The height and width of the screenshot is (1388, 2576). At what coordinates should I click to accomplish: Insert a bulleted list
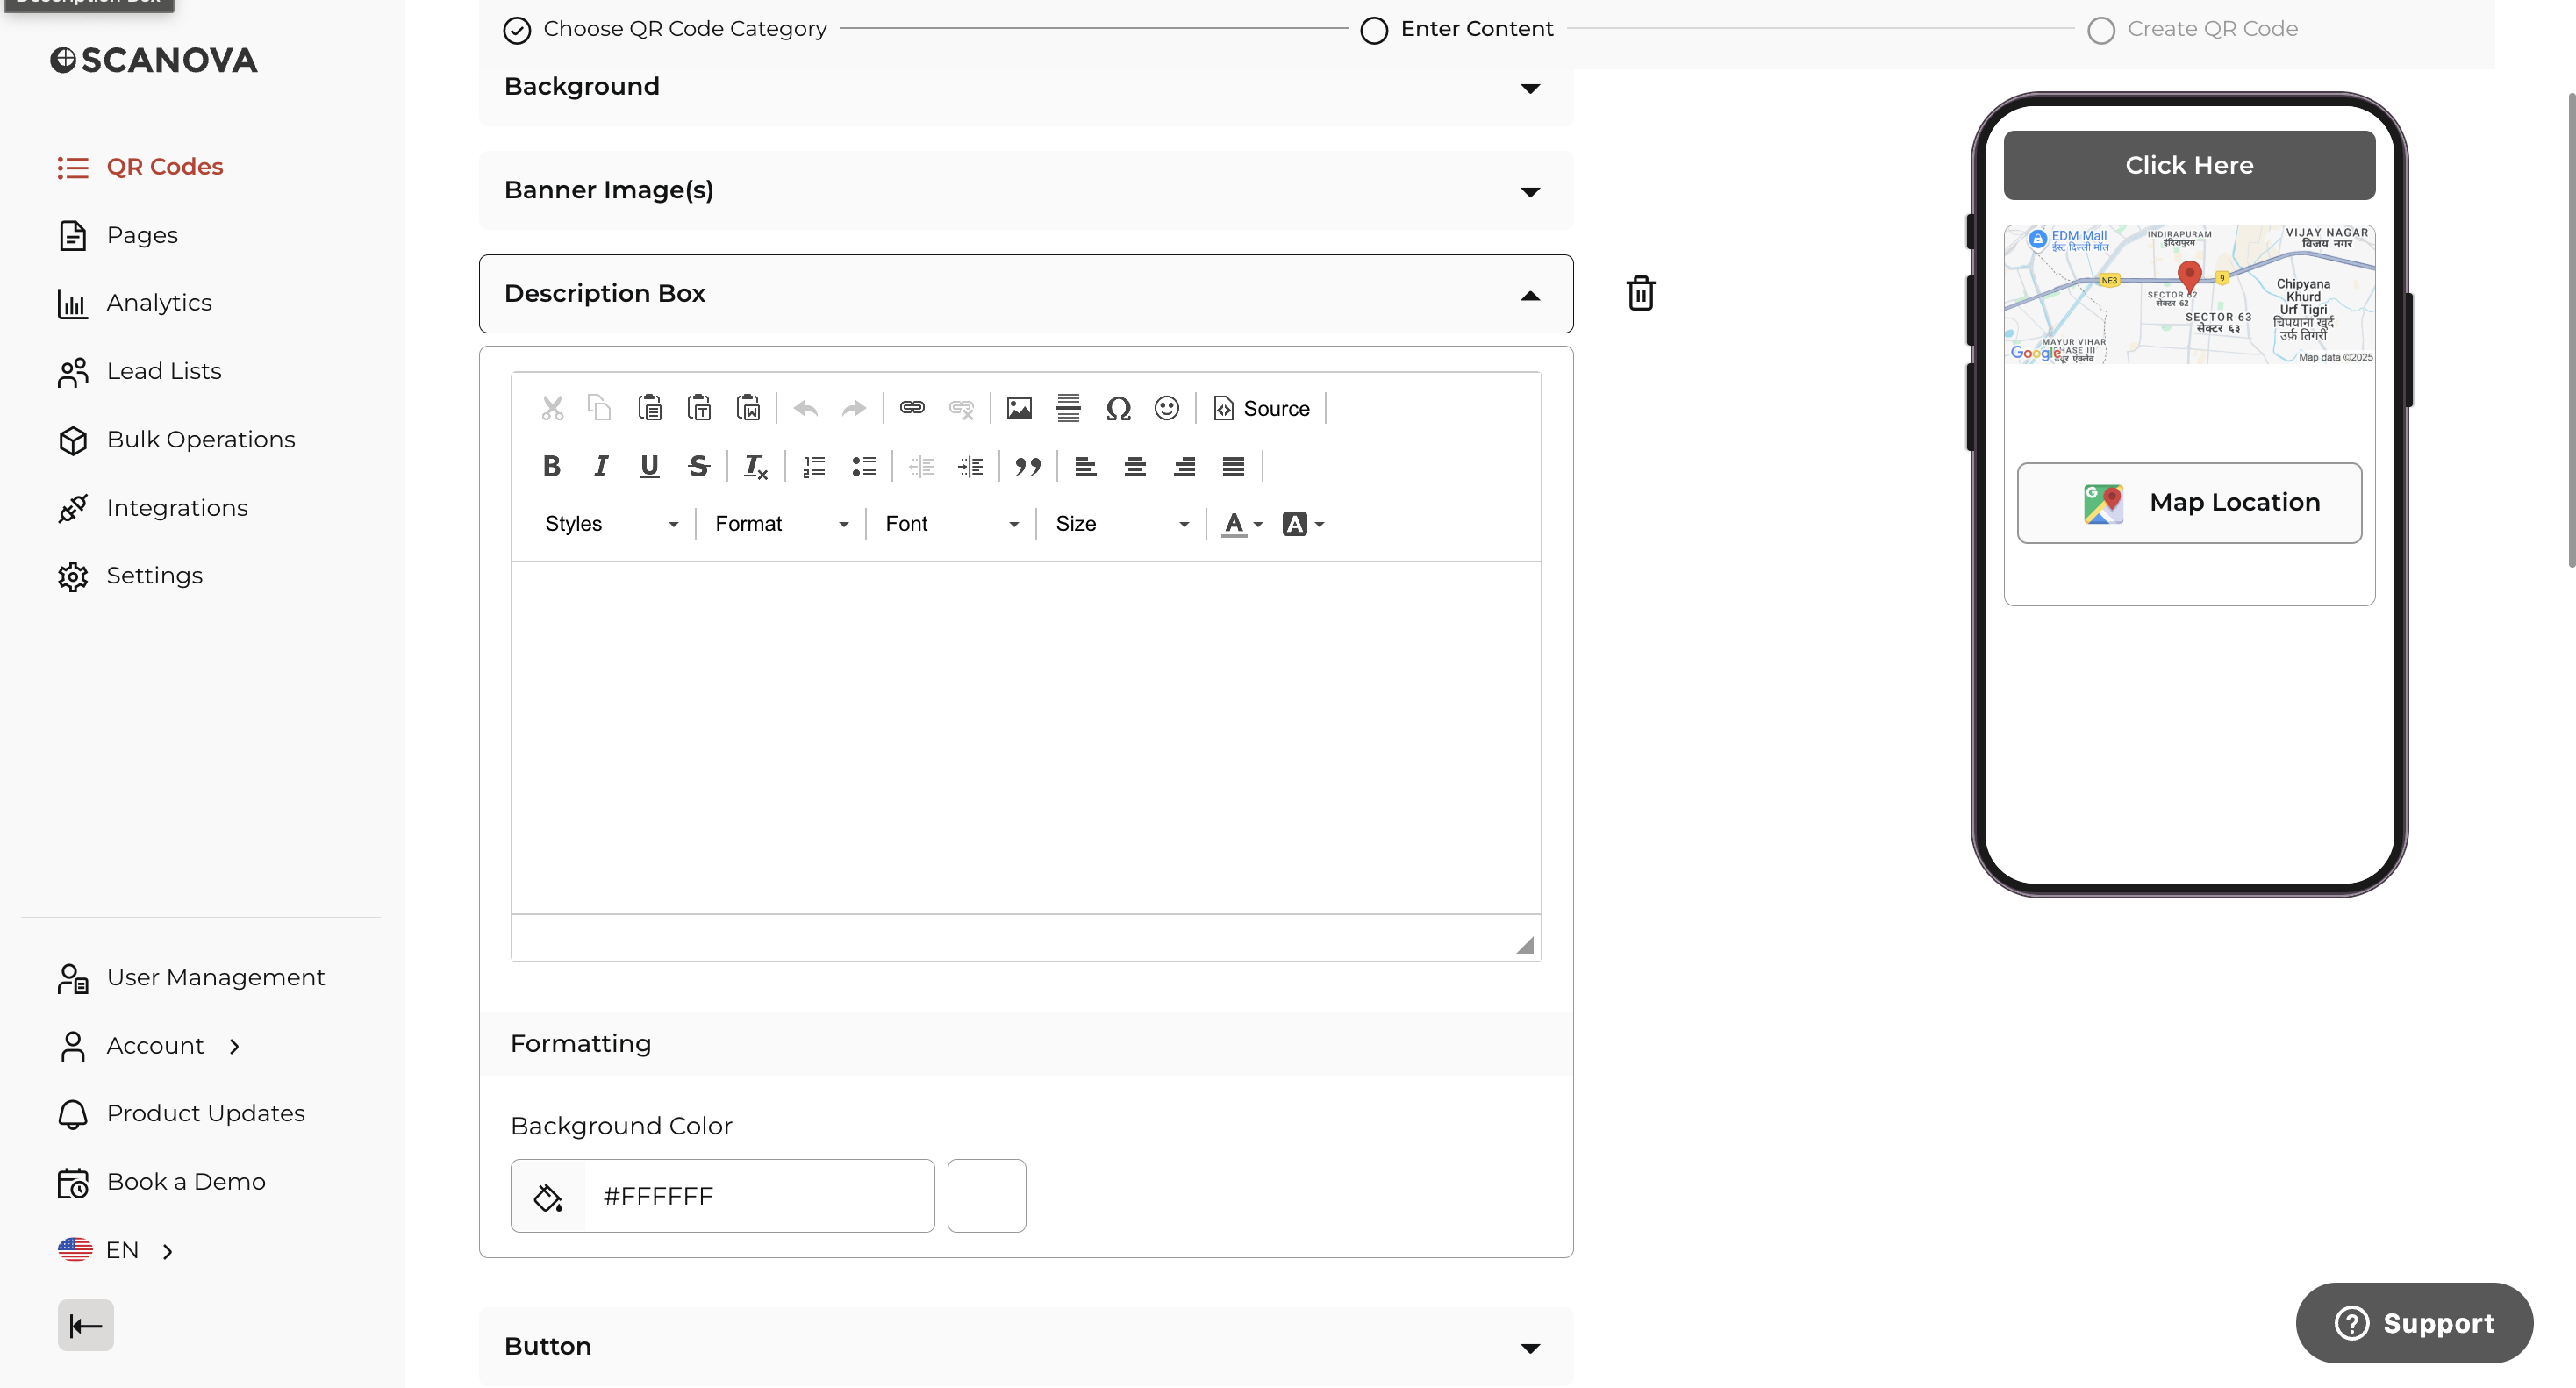coord(864,466)
